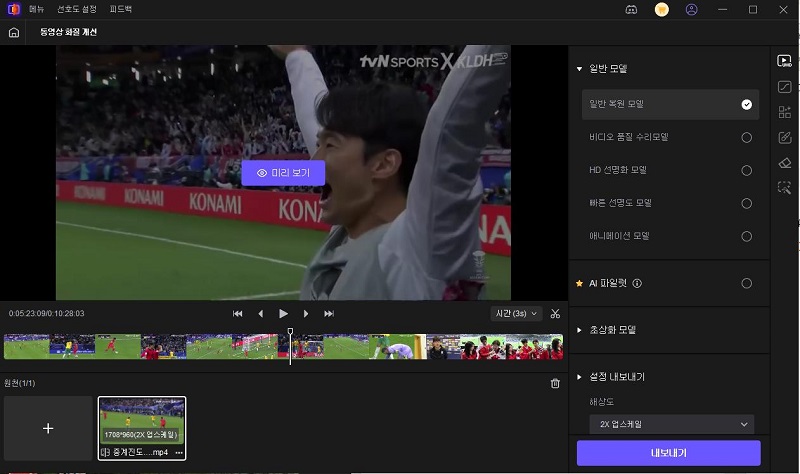Select the edit pencil sidebar tool

click(784, 137)
